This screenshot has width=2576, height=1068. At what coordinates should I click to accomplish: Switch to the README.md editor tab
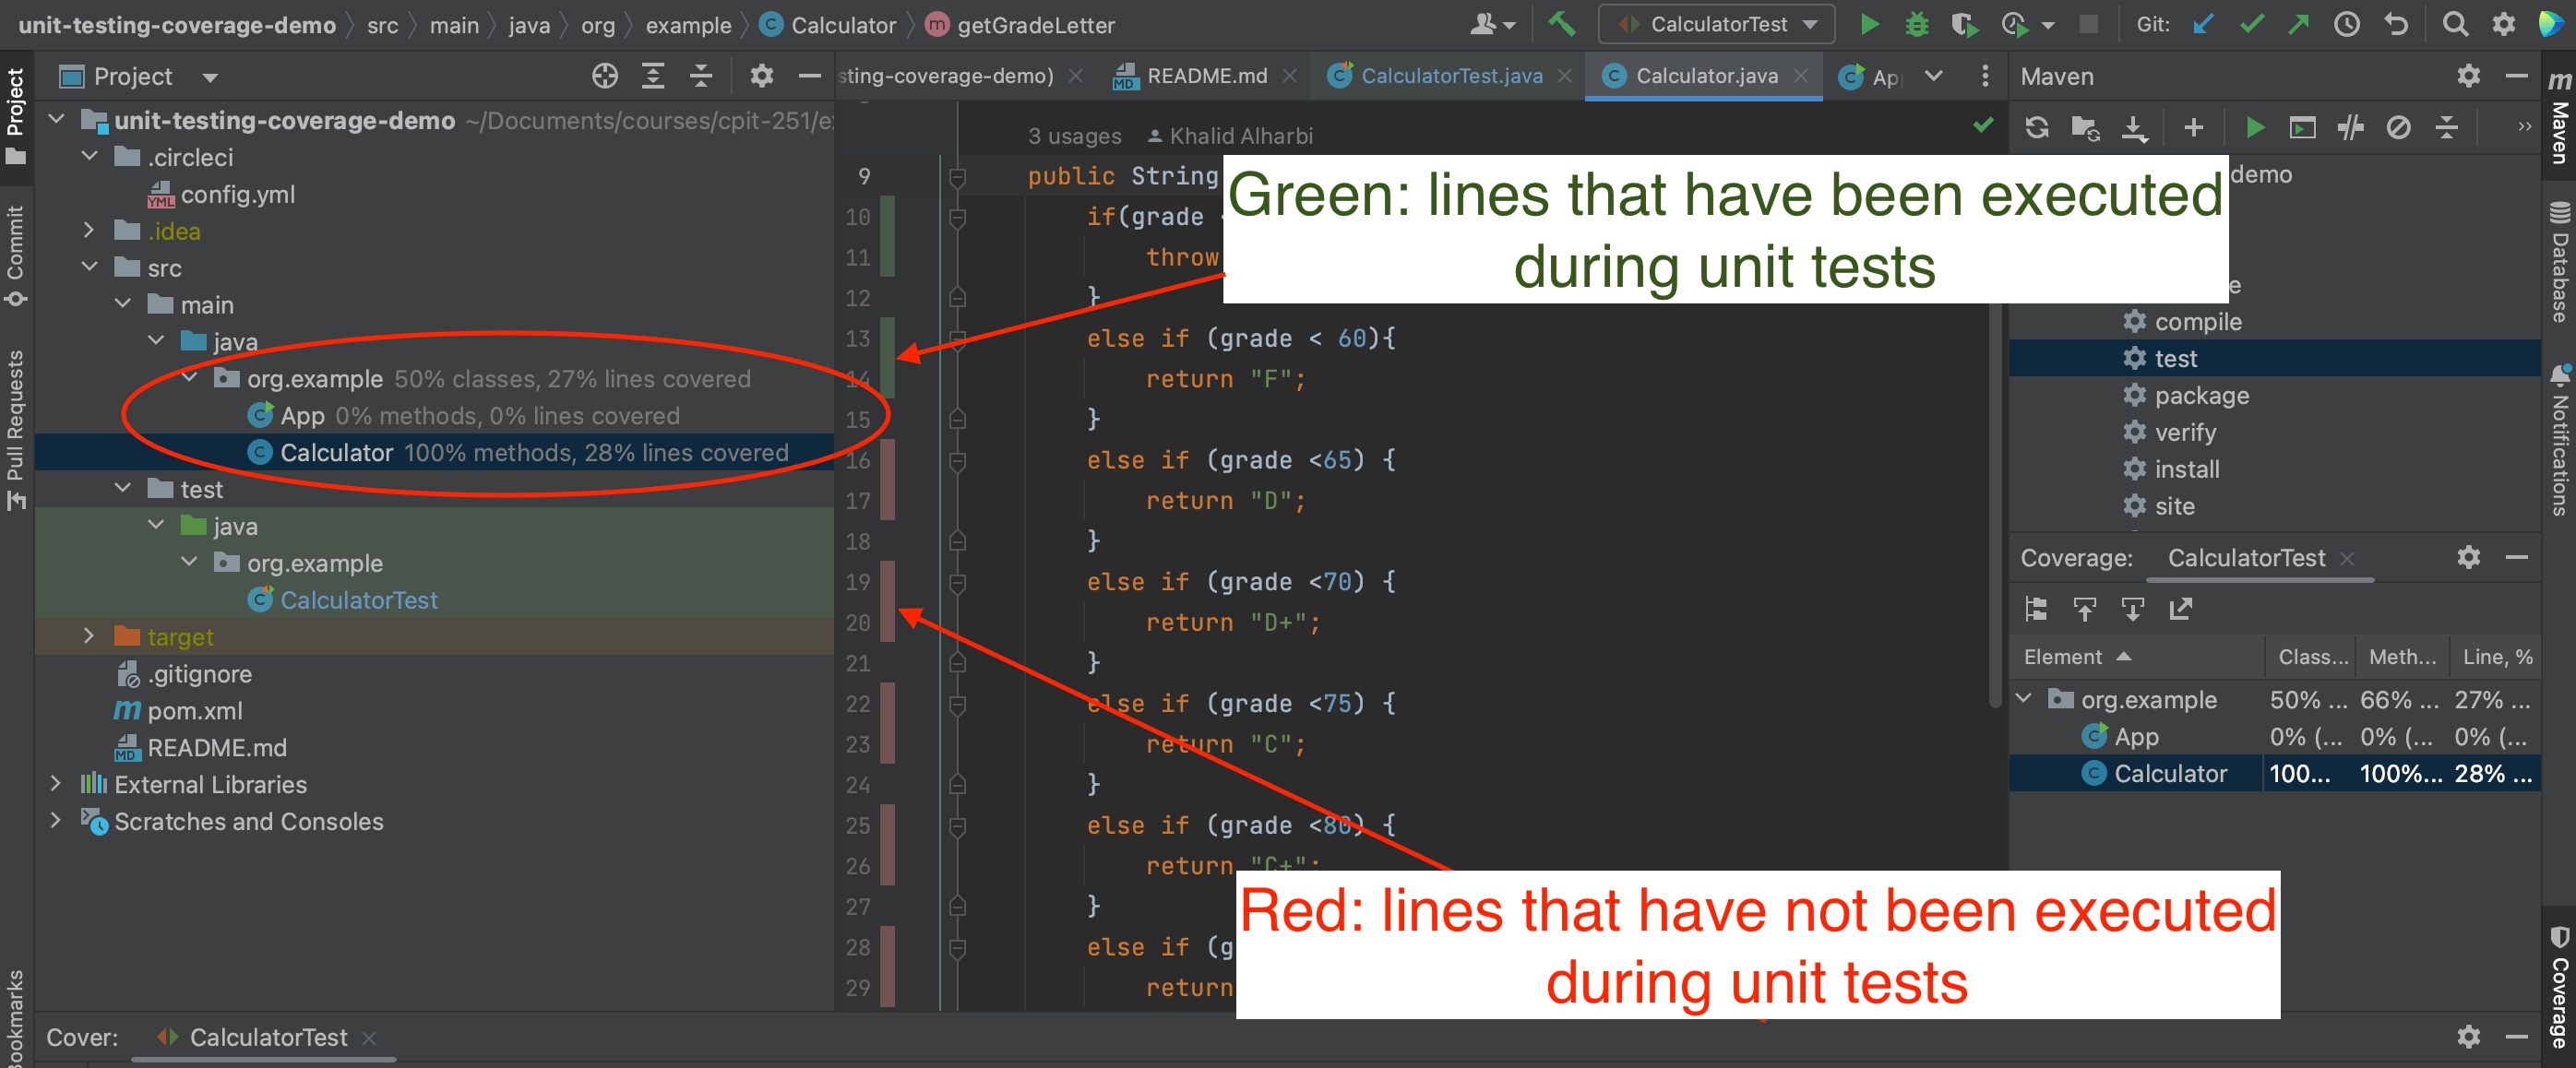click(x=1205, y=75)
